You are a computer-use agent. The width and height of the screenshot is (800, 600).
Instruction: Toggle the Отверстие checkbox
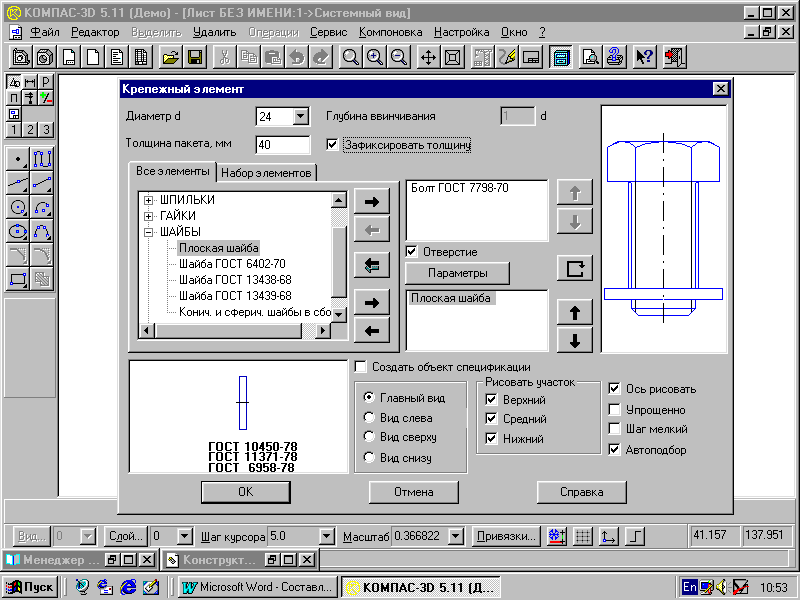pos(411,252)
